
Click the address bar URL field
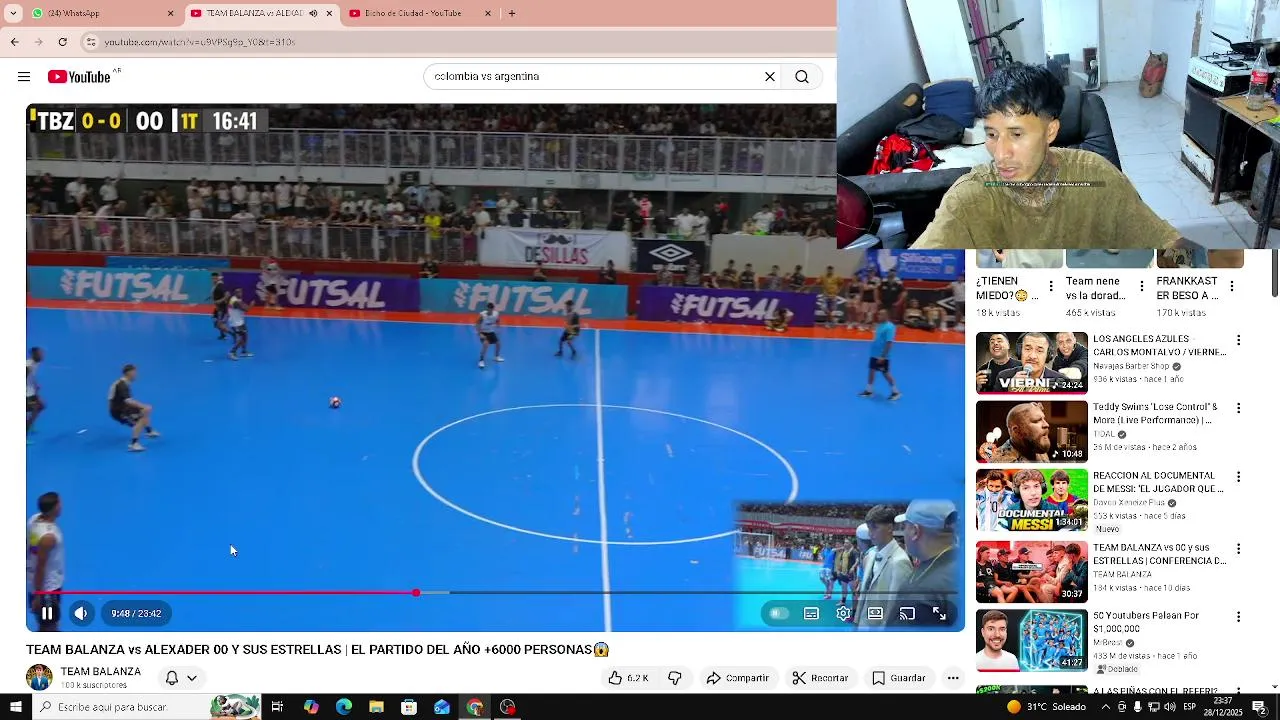coord(460,42)
